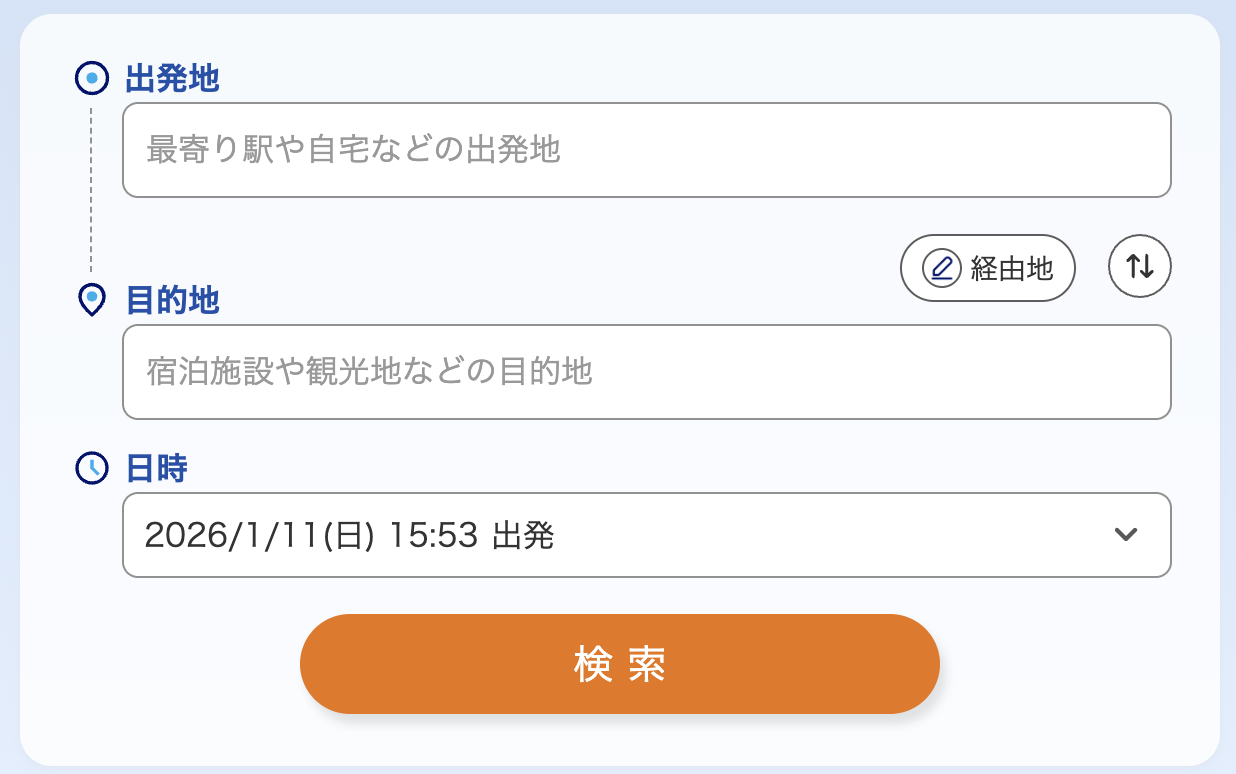Click the 経由地 text label
The height and width of the screenshot is (774, 1236).
(x=1012, y=268)
